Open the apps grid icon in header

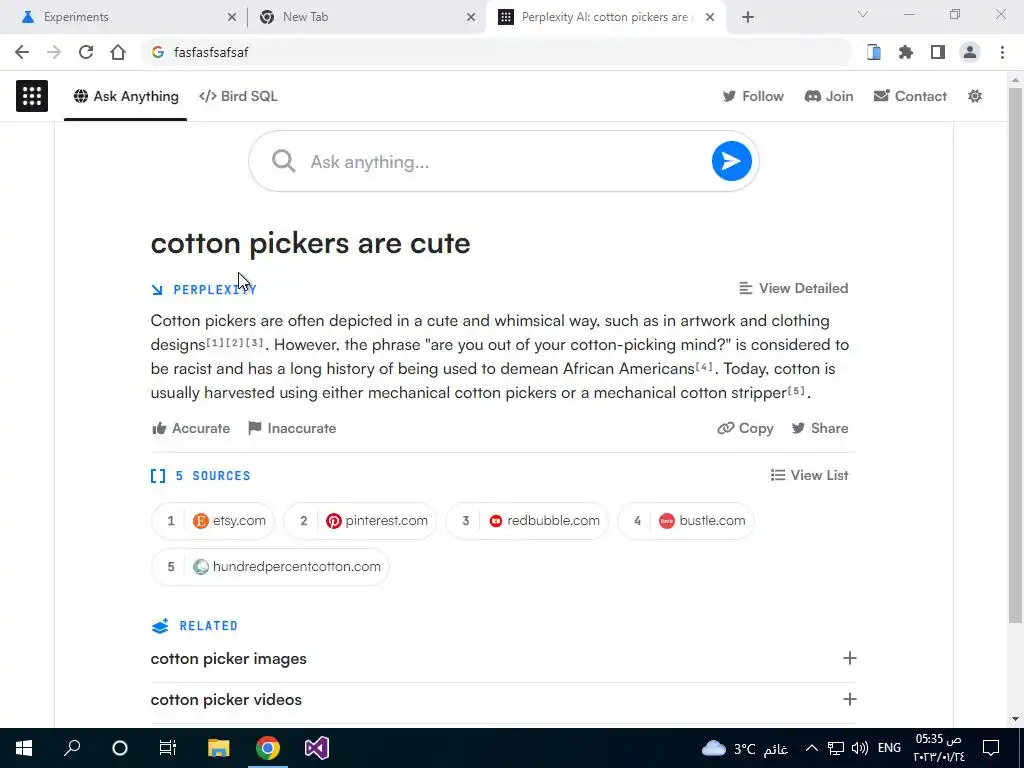coord(32,96)
